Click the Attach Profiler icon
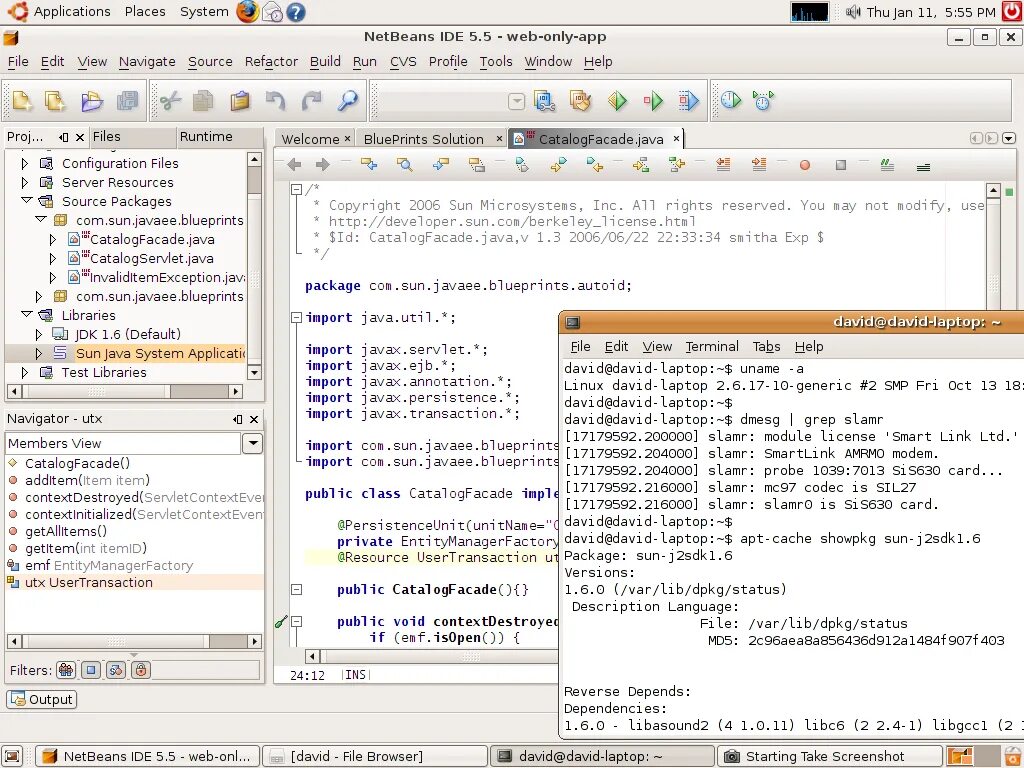 click(x=763, y=101)
